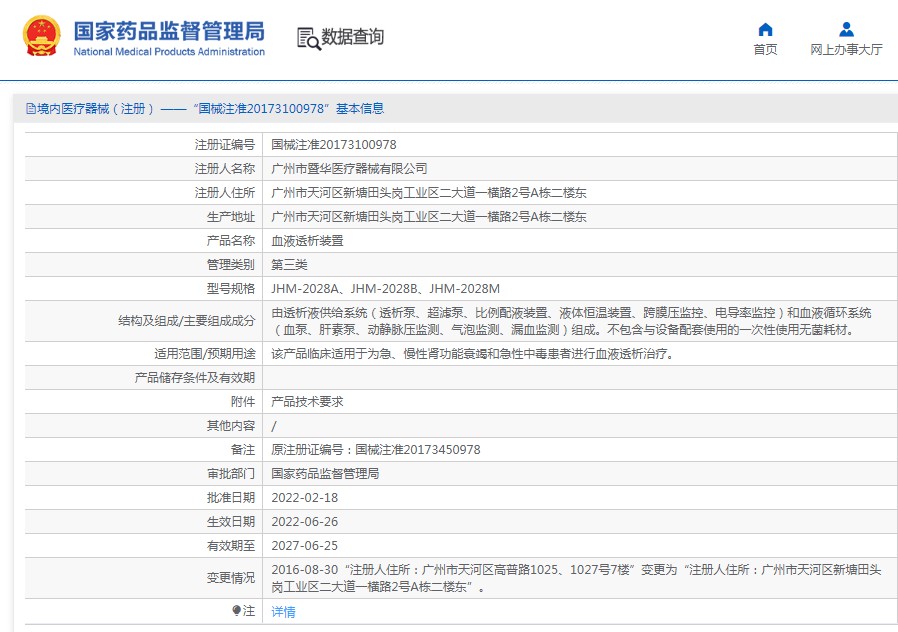Screen dimensions: 898x632
Task: Click the 适用范围/预期用途 row label
Action: point(204,354)
